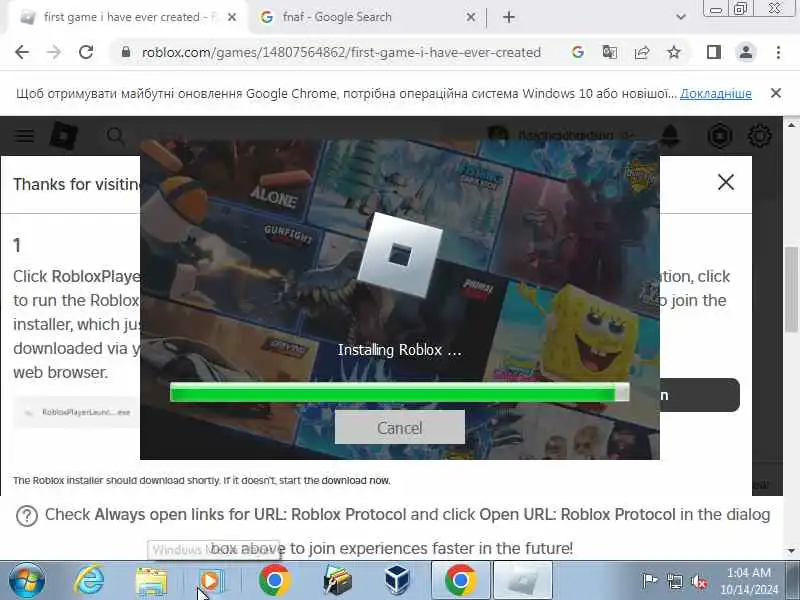800x600 pixels.
Task: Launch Internet Explorer from taskbar
Action: [89, 581]
